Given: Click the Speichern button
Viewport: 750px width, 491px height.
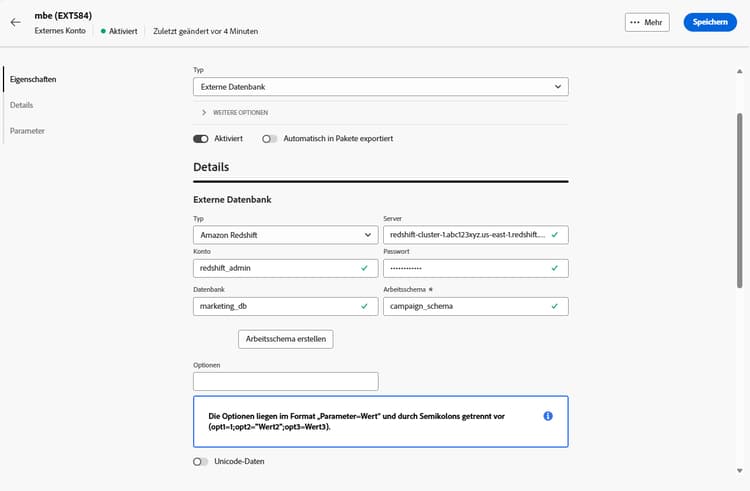Looking at the screenshot, I should point(710,22).
